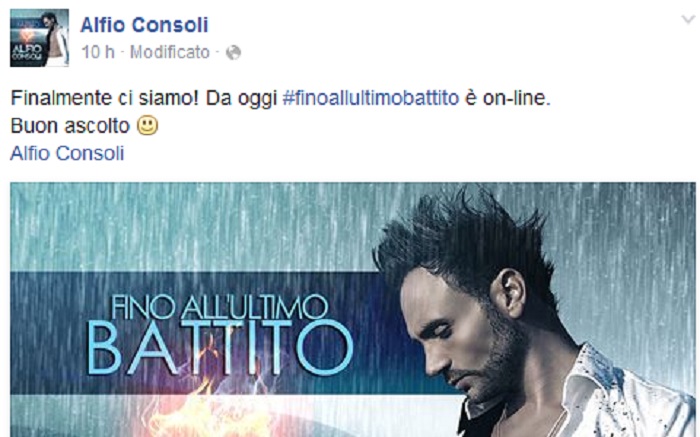Open the '10 h' post timestamp
Image resolution: width=700 pixels, height=437 pixels.
click(x=98, y=52)
